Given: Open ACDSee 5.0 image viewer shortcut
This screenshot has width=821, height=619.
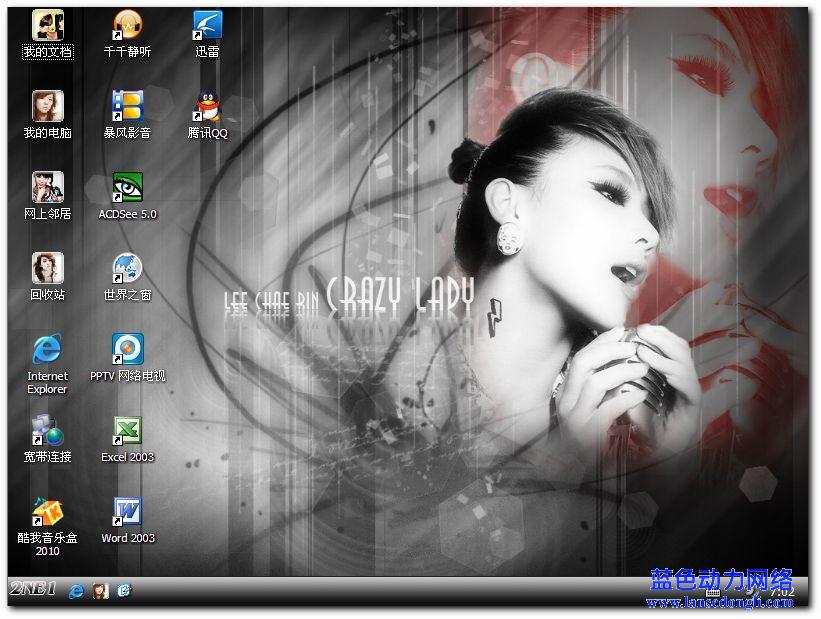Looking at the screenshot, I should point(127,187).
